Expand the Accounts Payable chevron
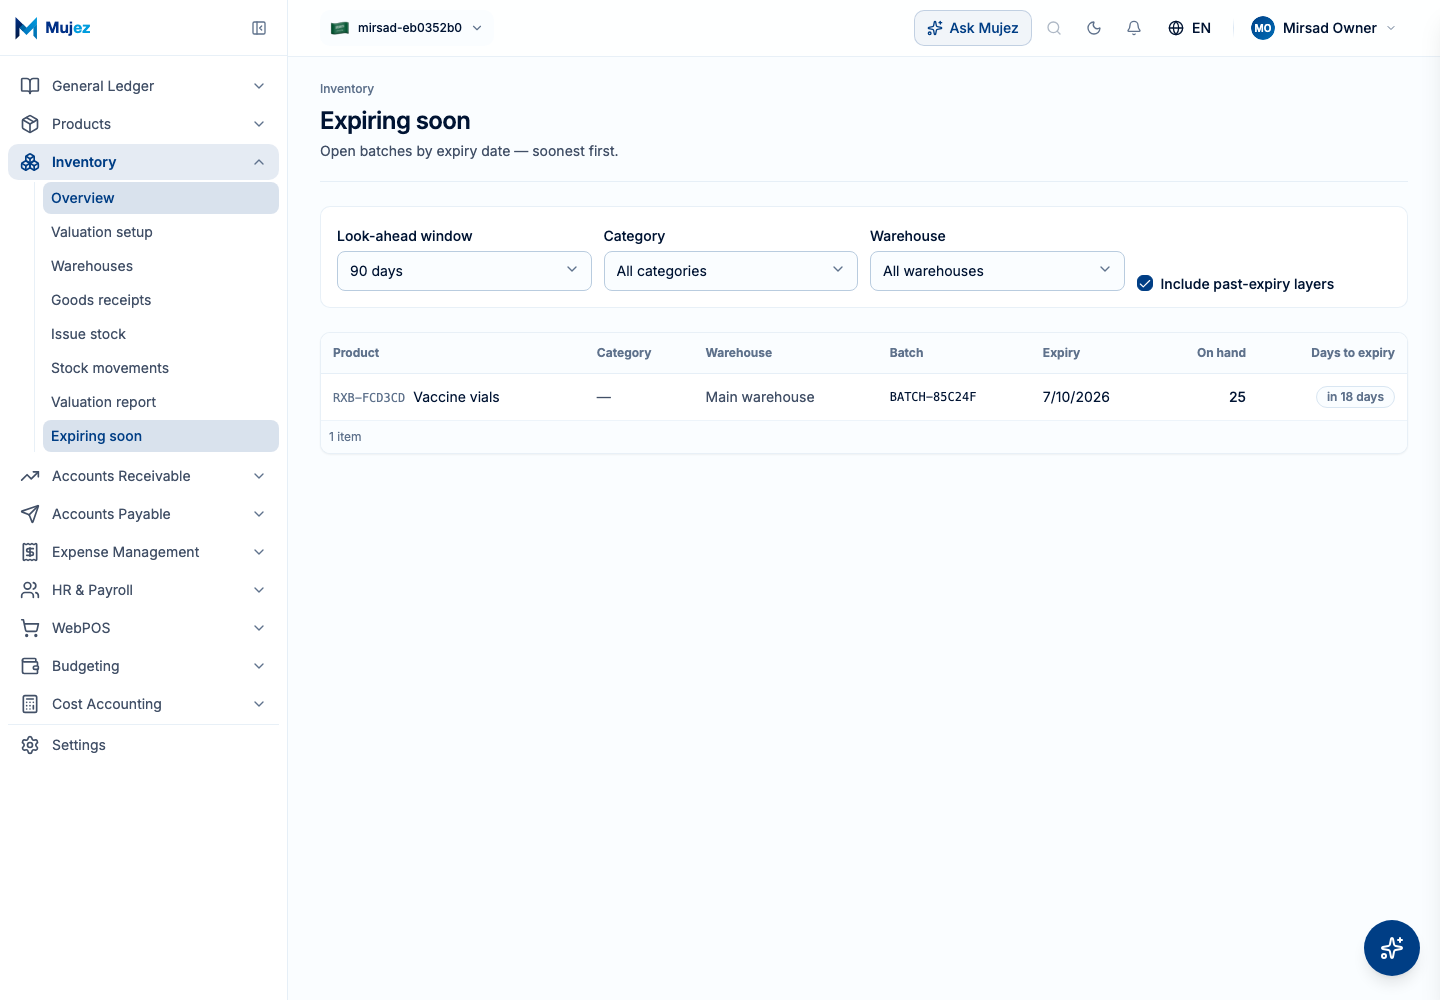 259,514
